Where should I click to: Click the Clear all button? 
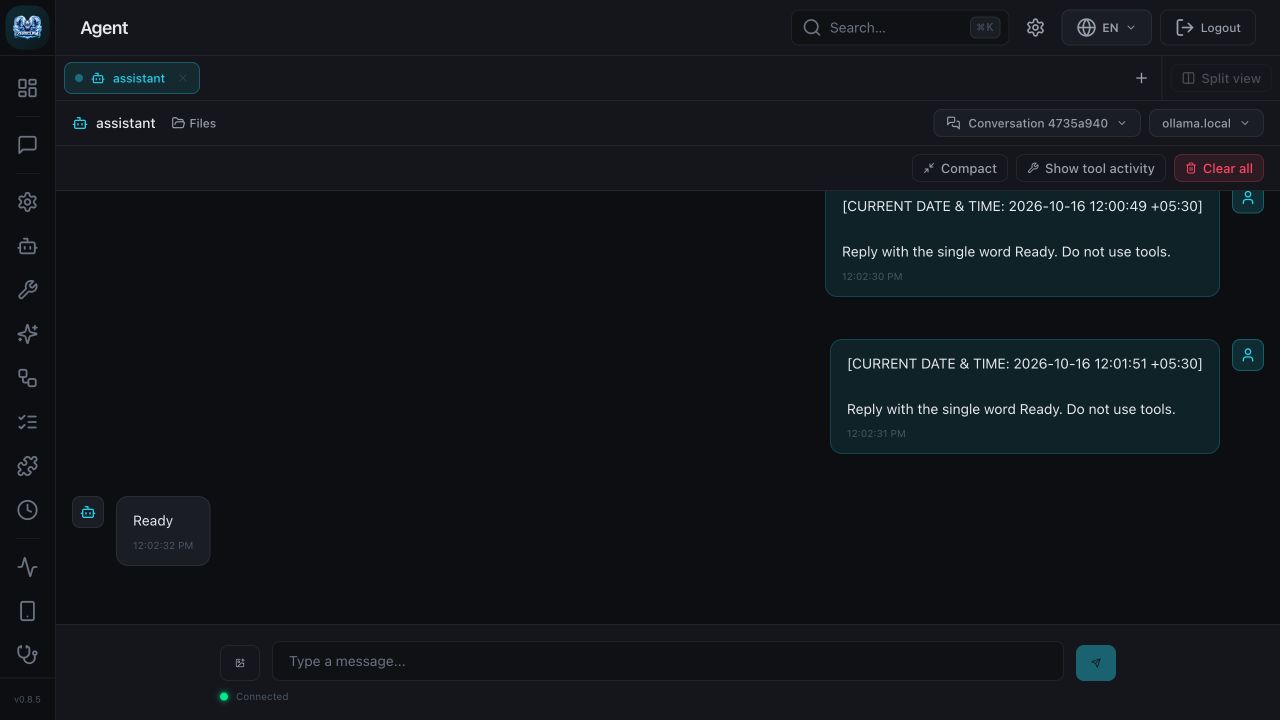point(1219,168)
